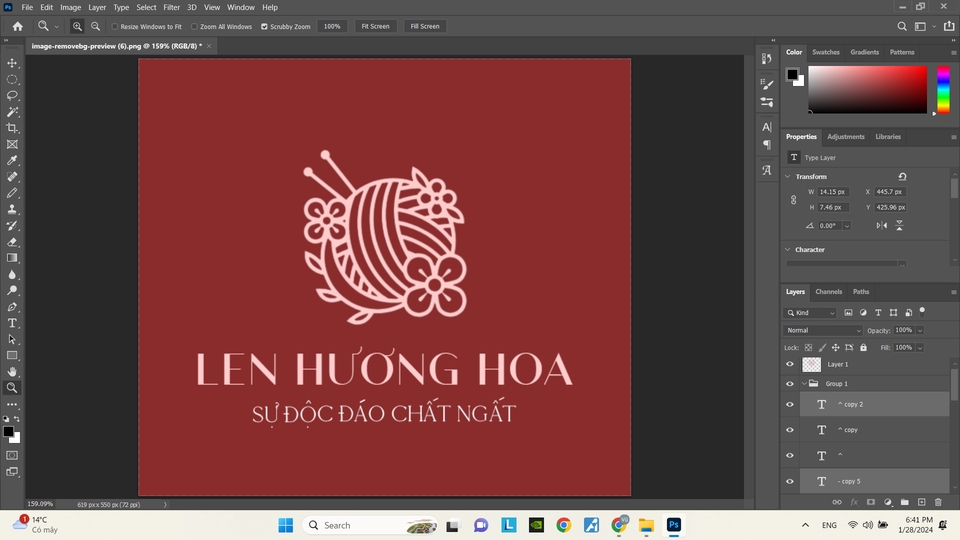Pick a color in the color field
The height and width of the screenshot is (540, 960).
pyautogui.click(x=868, y=89)
